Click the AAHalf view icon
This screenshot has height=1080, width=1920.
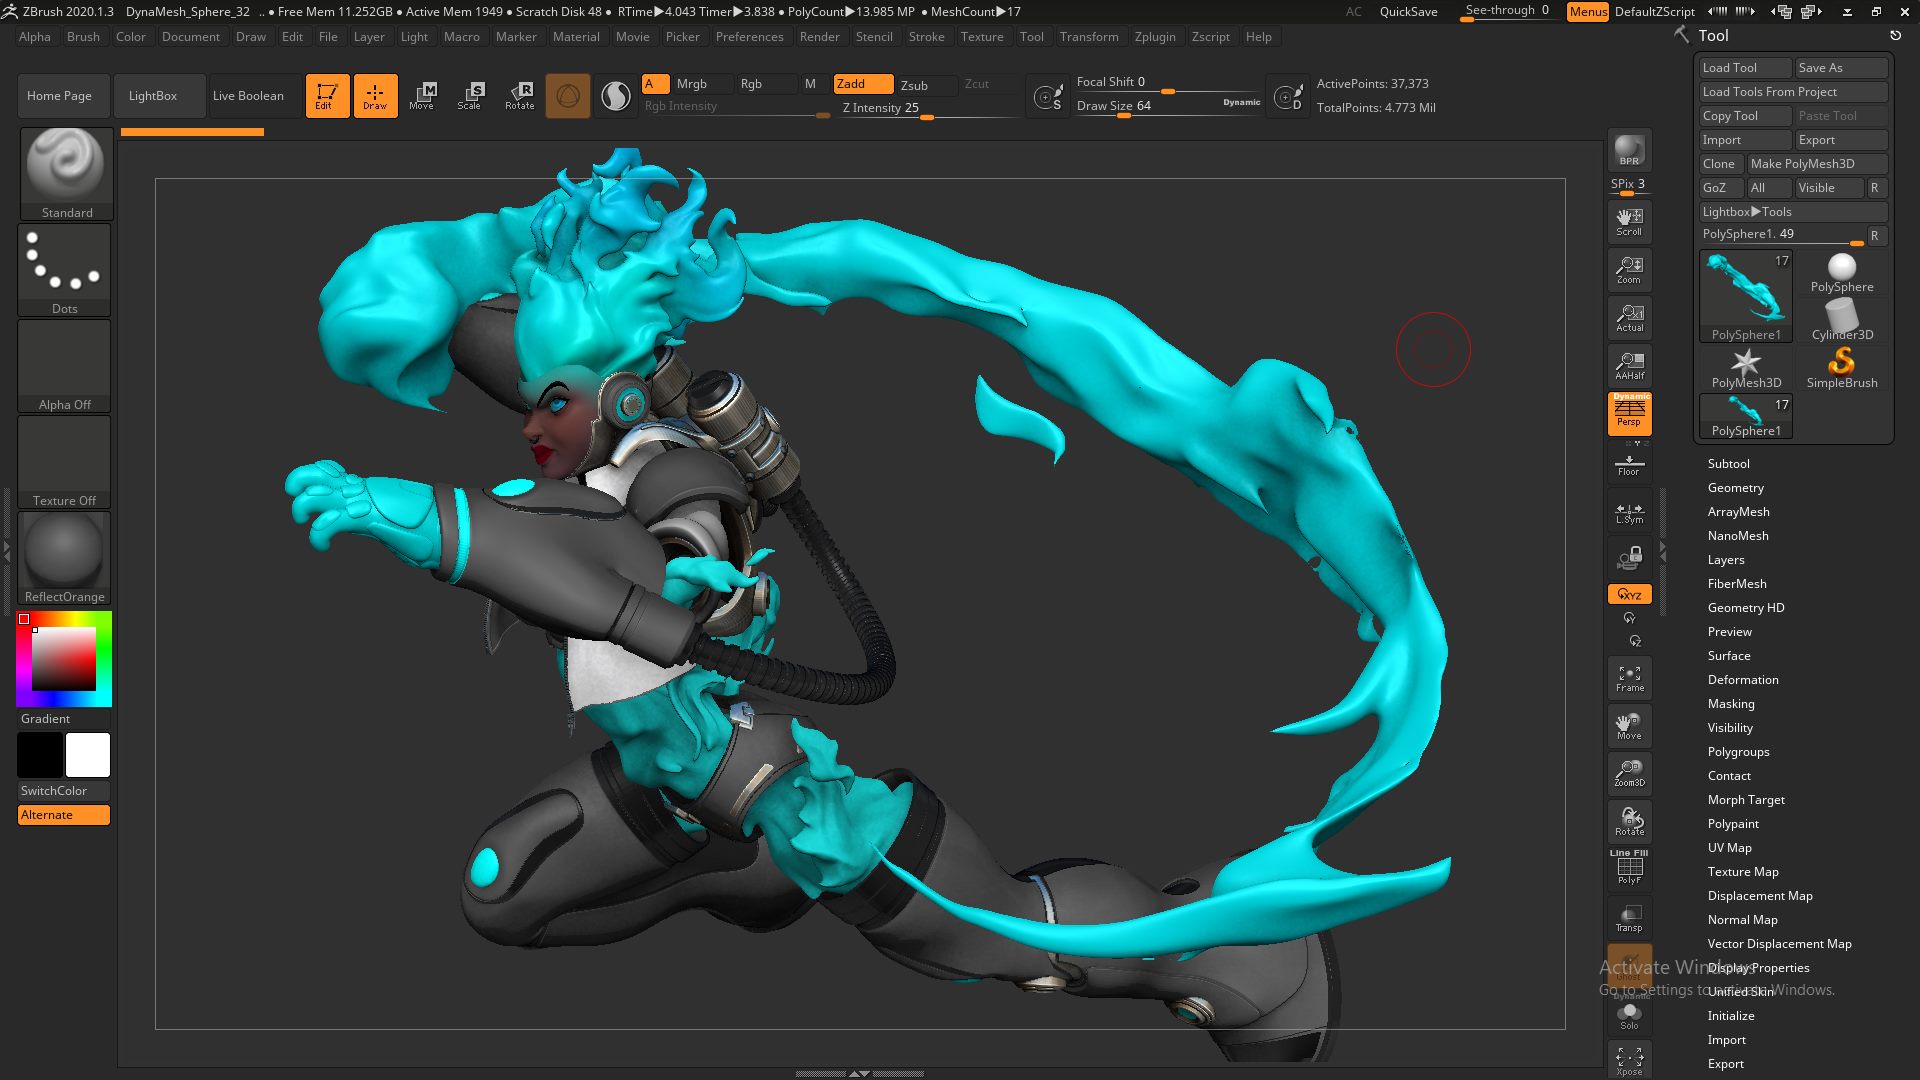click(x=1629, y=366)
